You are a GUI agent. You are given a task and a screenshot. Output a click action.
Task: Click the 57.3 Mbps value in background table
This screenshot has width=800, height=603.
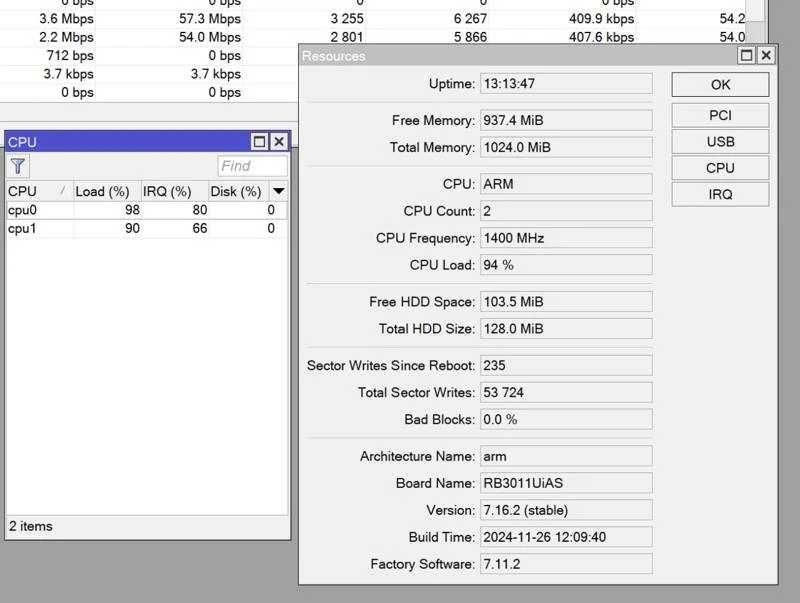(210, 19)
